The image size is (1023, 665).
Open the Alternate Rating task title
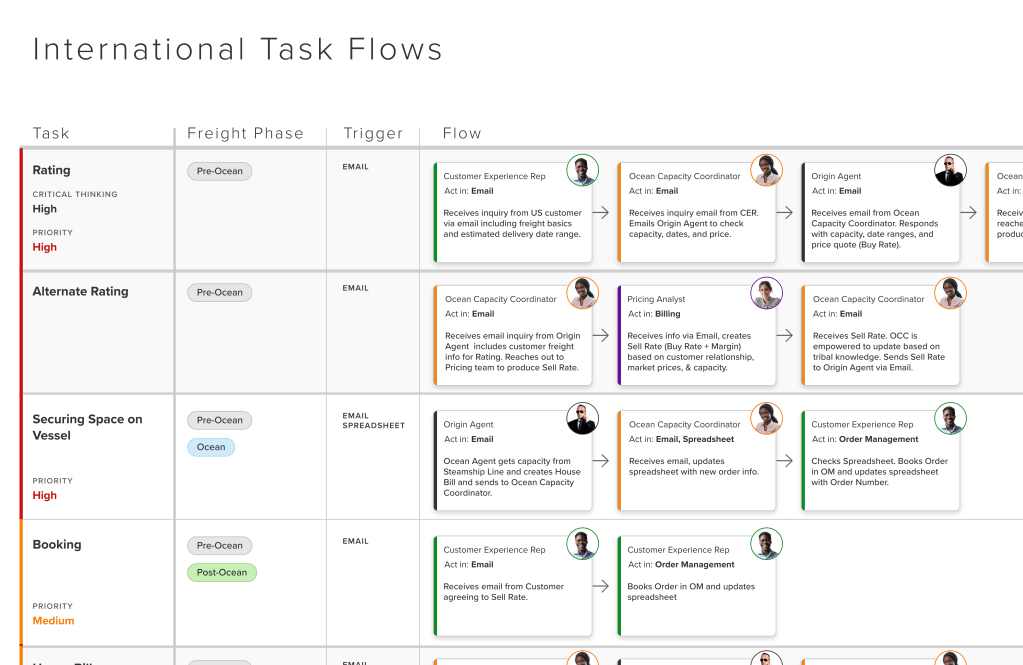[x=80, y=292]
